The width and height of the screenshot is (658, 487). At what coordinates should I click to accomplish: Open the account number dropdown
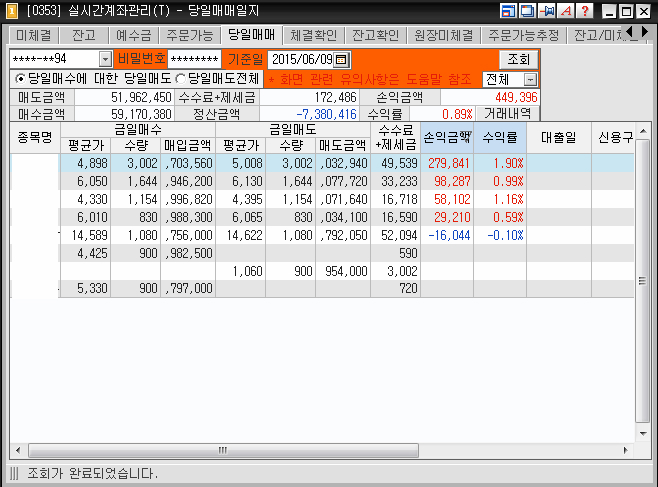[105, 60]
